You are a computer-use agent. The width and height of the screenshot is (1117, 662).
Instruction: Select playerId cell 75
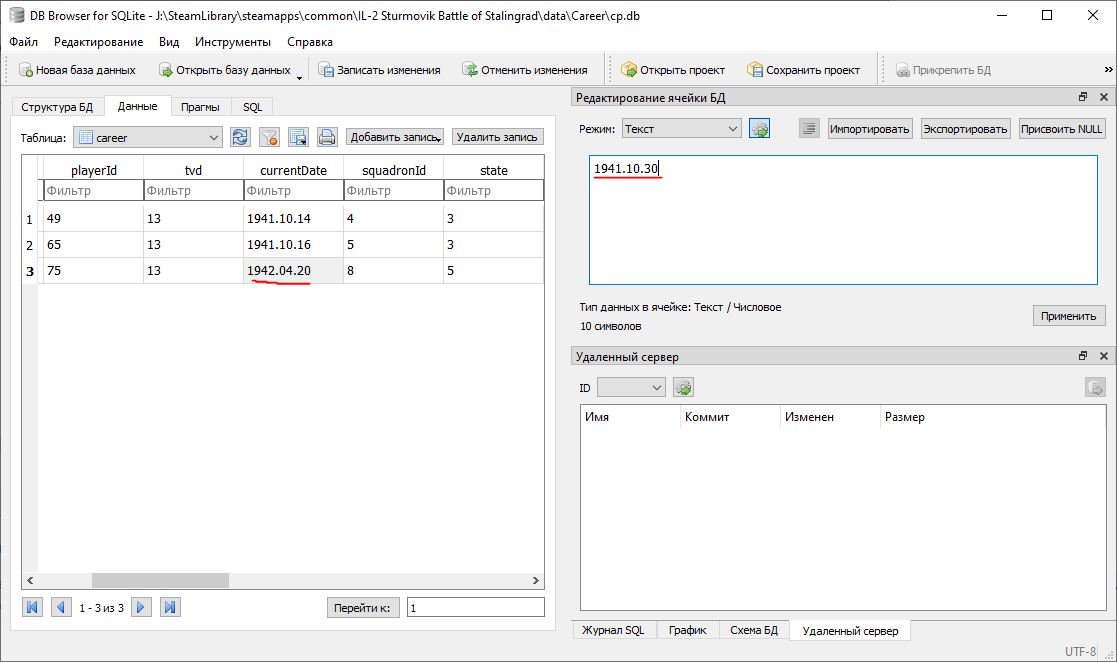[x=93, y=271]
